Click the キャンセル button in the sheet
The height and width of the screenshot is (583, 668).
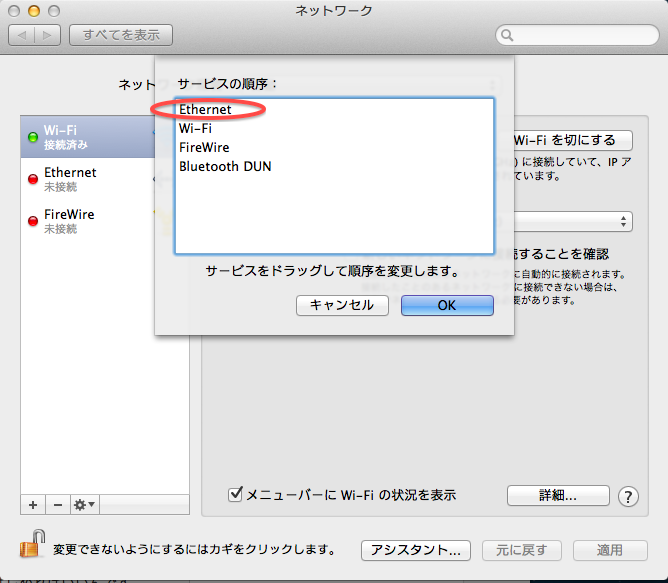pos(342,305)
